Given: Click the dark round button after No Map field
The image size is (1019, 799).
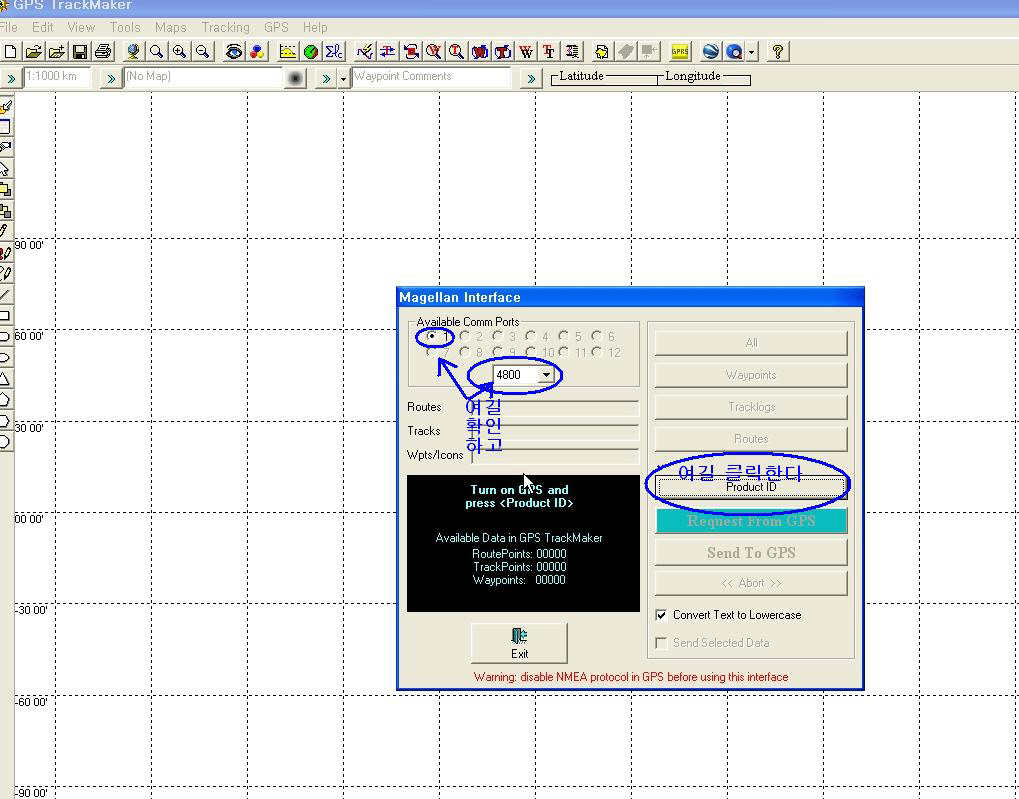Looking at the screenshot, I should [x=295, y=79].
